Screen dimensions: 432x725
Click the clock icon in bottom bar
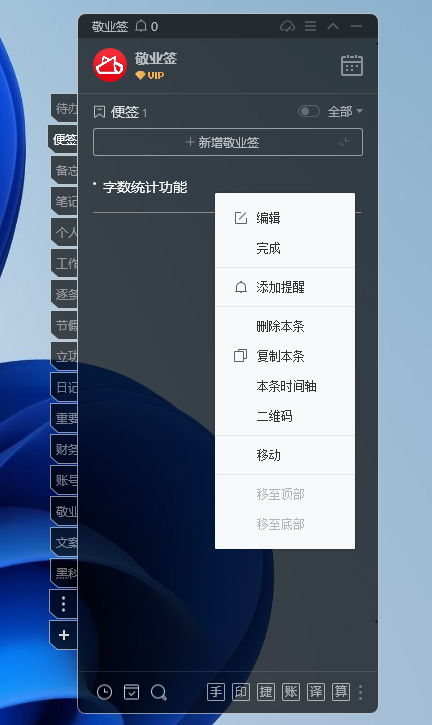tap(105, 692)
